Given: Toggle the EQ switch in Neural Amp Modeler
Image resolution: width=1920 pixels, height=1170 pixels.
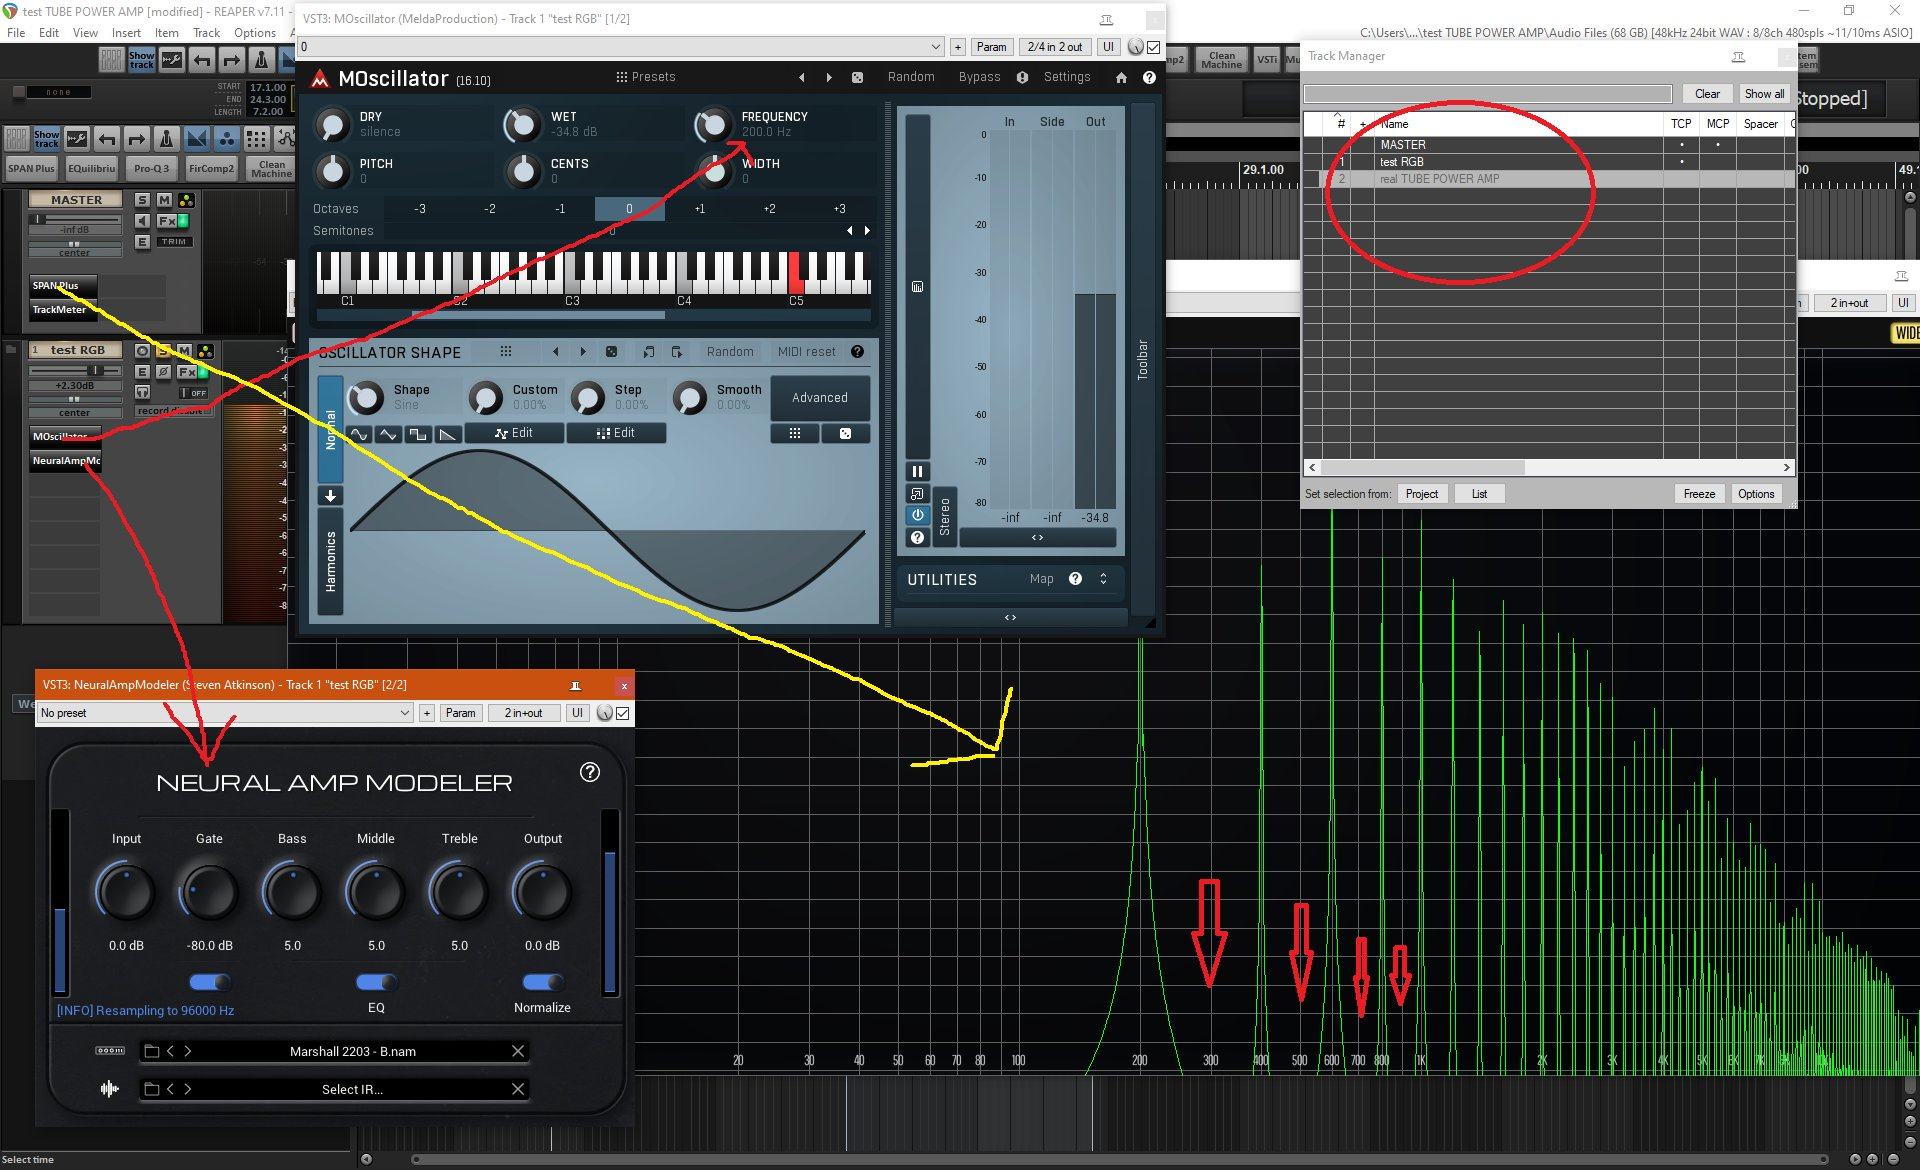Looking at the screenshot, I should click(x=376, y=982).
